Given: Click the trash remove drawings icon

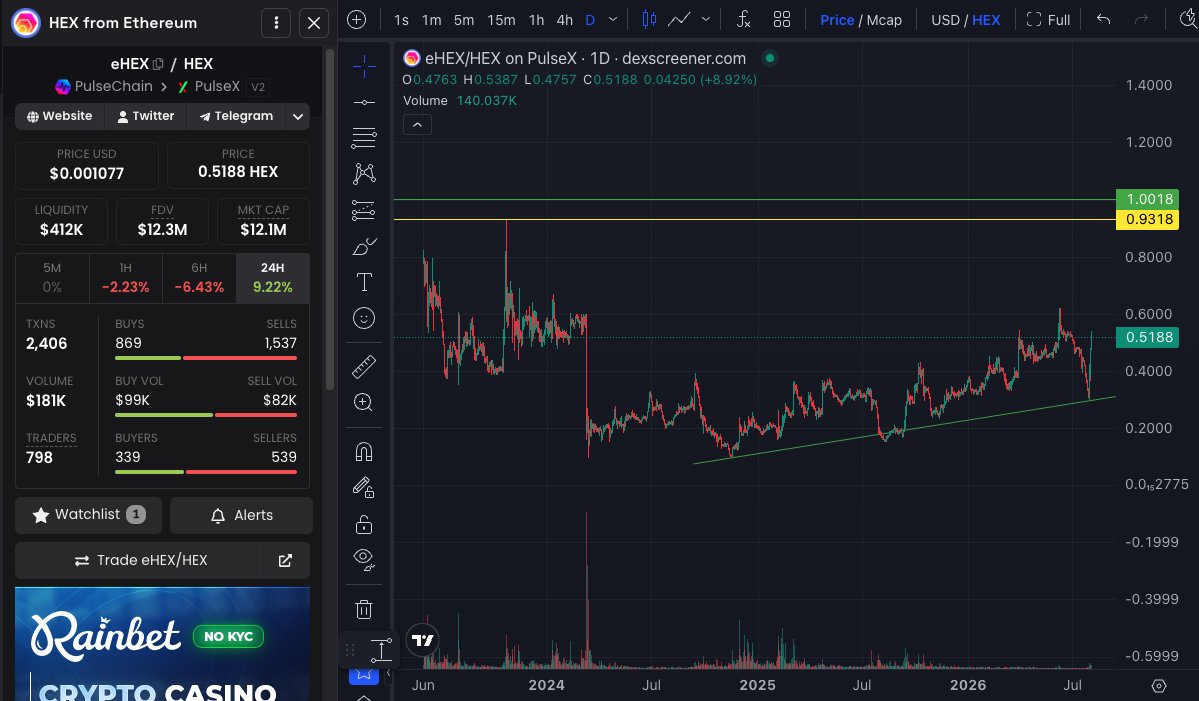Looking at the screenshot, I should tap(364, 609).
